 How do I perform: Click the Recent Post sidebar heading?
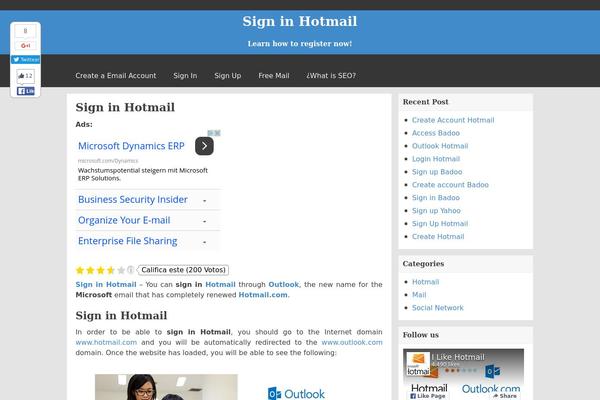(426, 102)
